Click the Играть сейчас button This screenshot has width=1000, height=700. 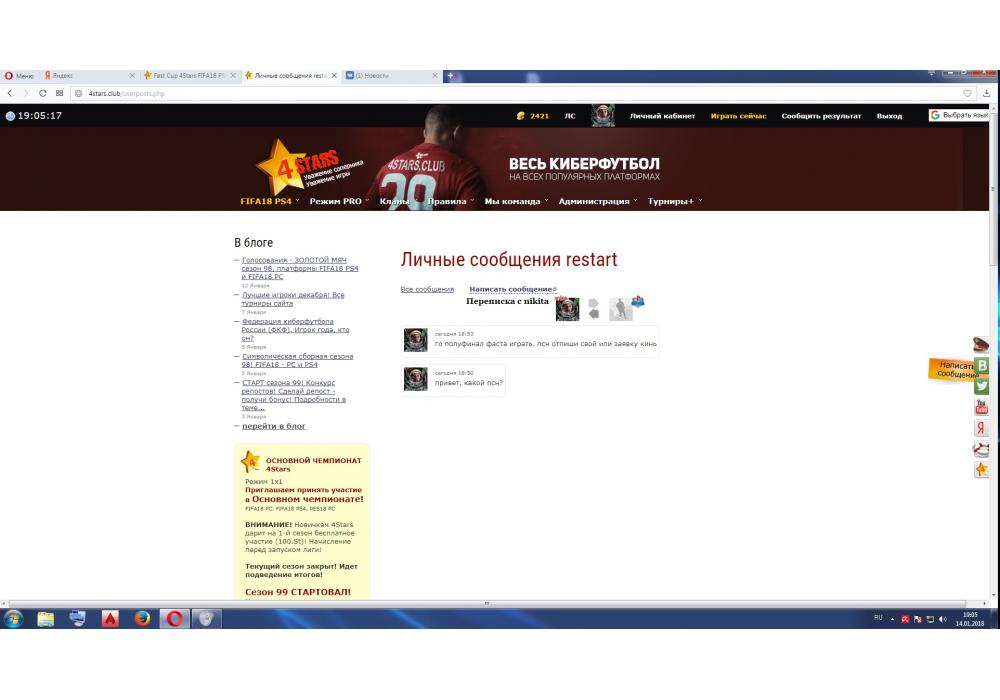(x=738, y=116)
